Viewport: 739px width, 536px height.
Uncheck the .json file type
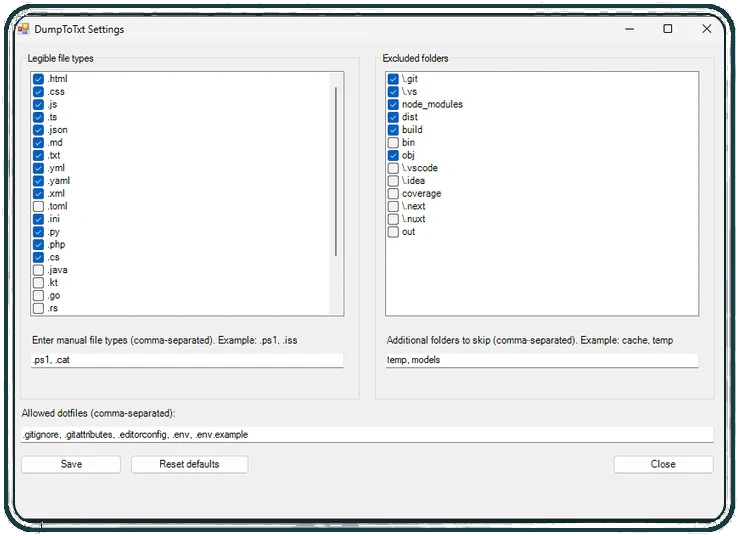39,130
